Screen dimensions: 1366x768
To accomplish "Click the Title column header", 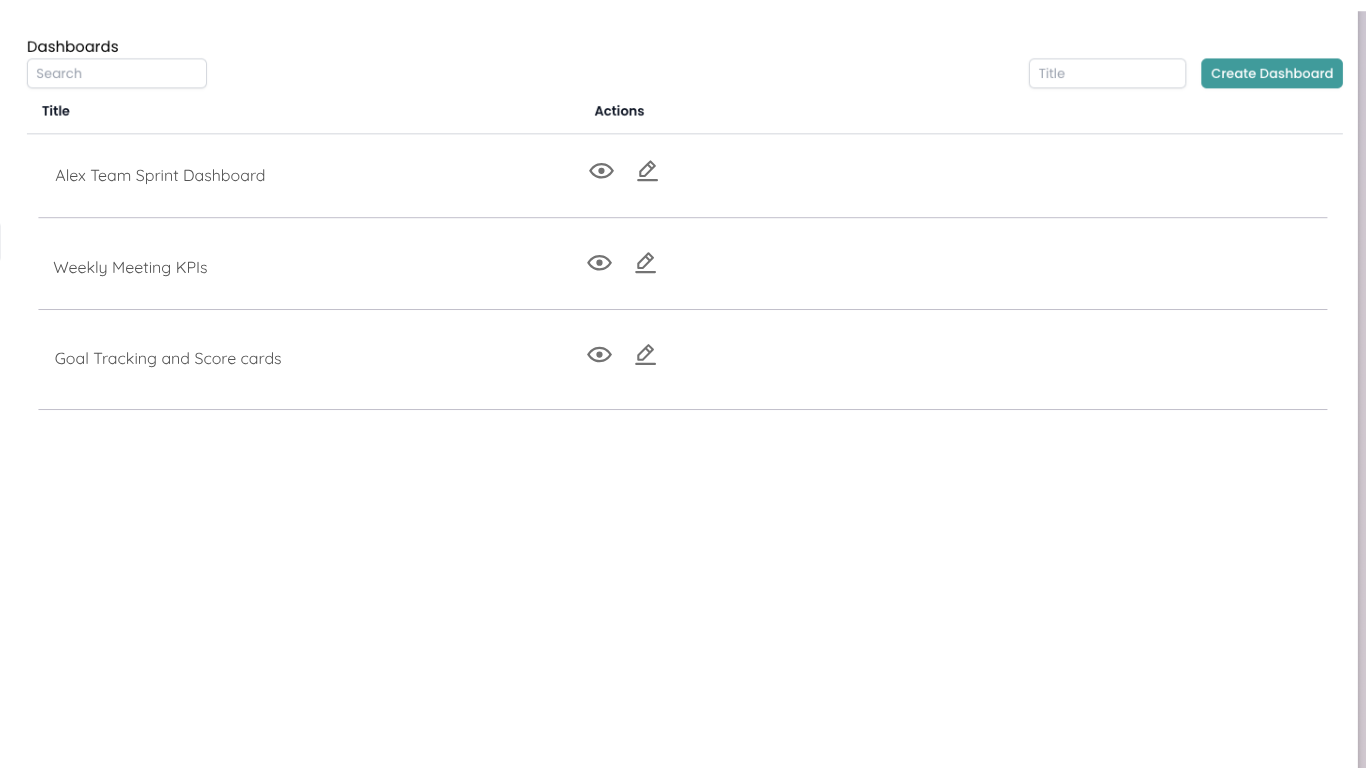I will click(x=56, y=111).
